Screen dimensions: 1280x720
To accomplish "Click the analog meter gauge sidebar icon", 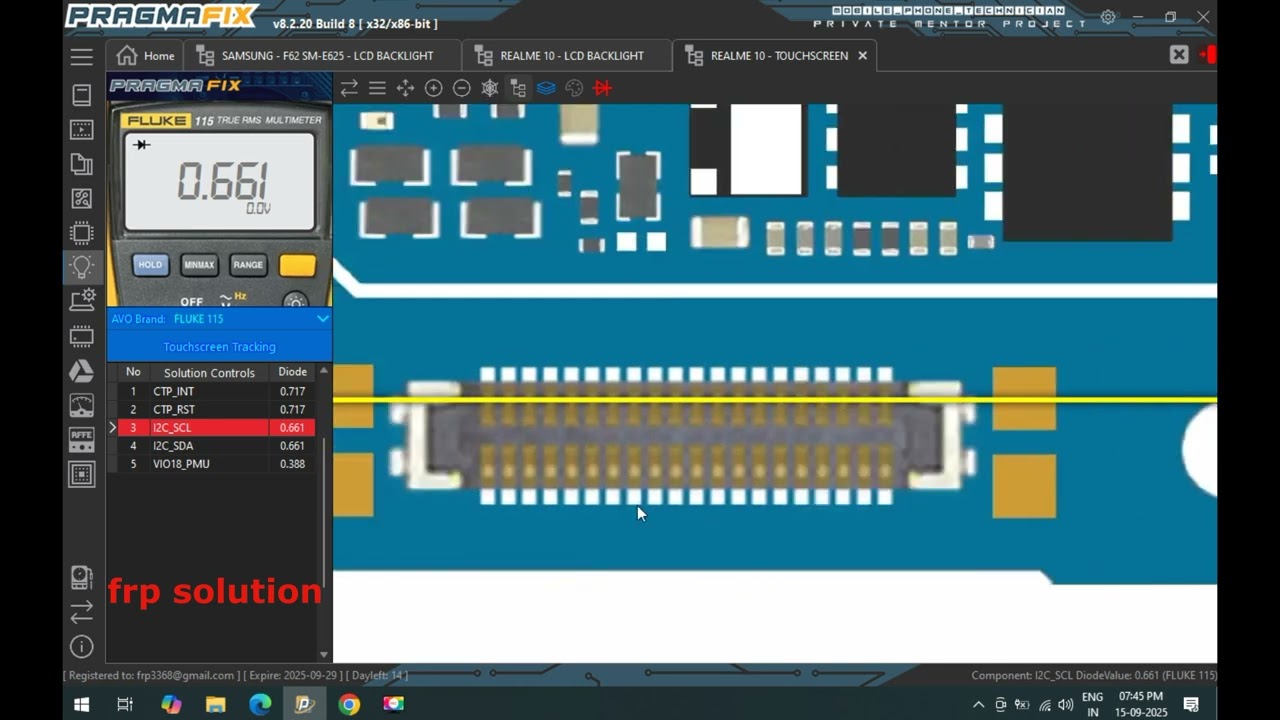I will tap(82, 405).
